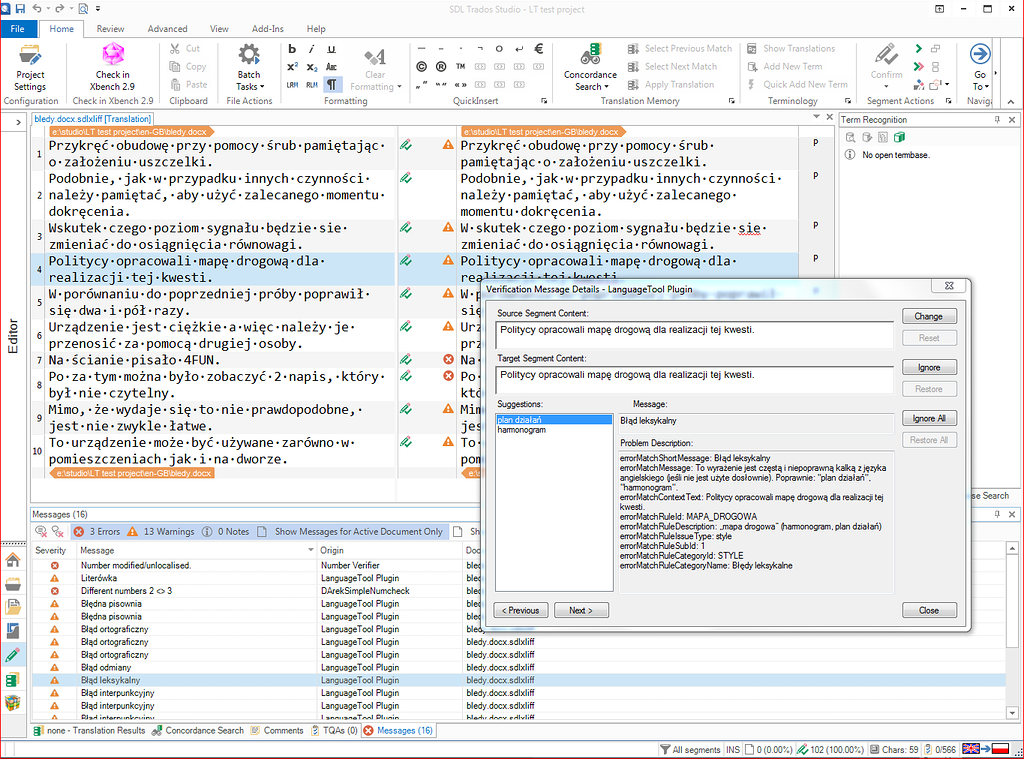Toggle 13 Warnings filter

pyautogui.click(x=161, y=532)
